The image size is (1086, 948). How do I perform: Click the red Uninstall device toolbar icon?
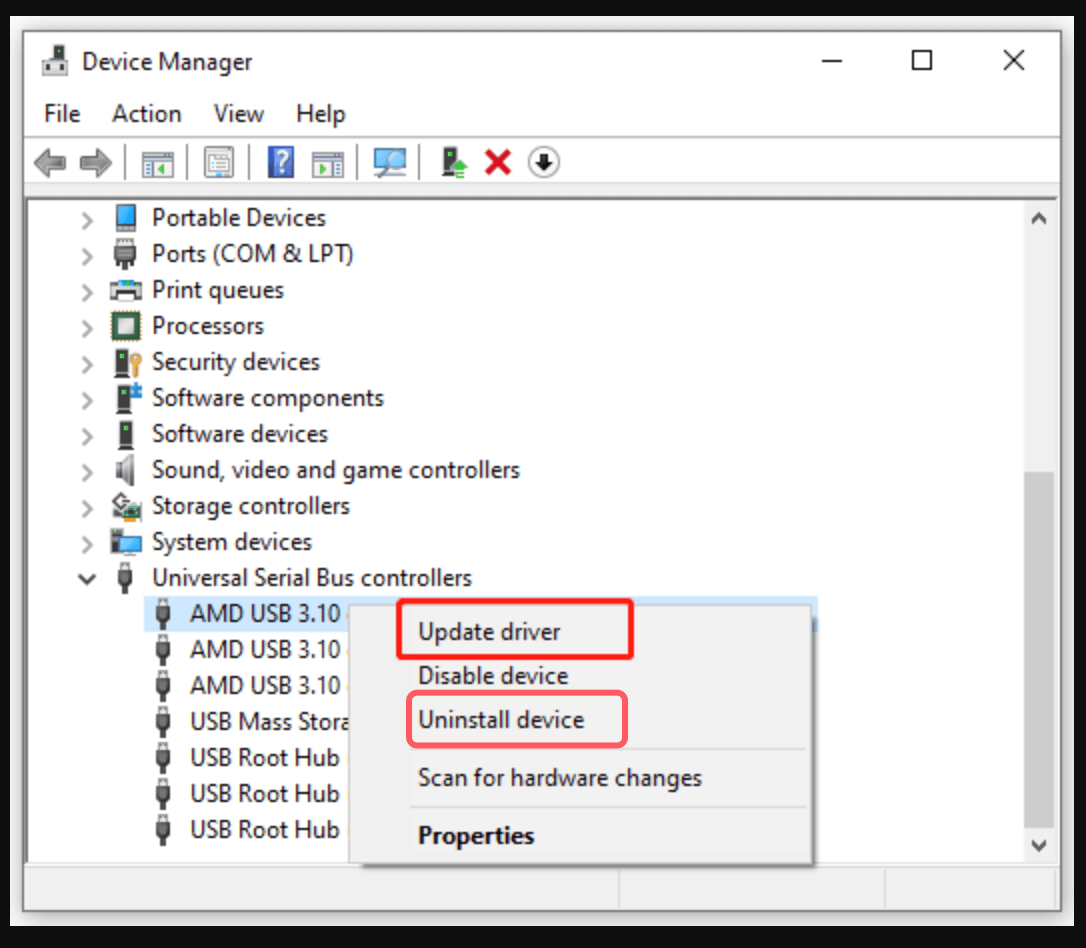pos(497,162)
